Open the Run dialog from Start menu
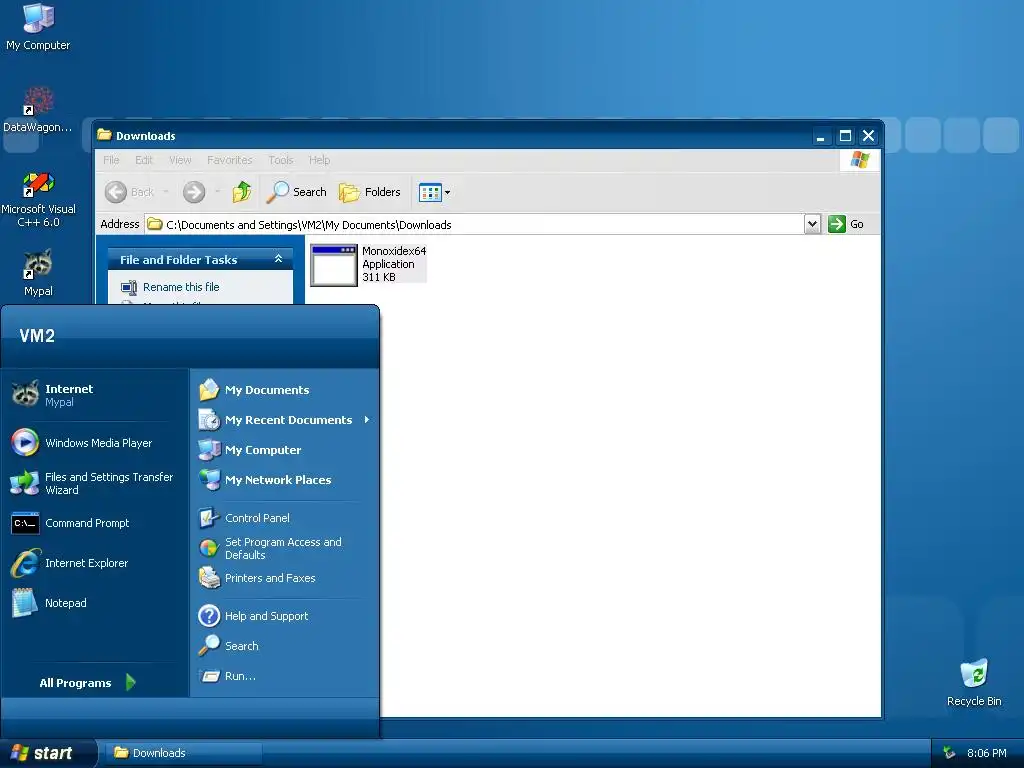Screen dimensions: 1024x768 285,676
